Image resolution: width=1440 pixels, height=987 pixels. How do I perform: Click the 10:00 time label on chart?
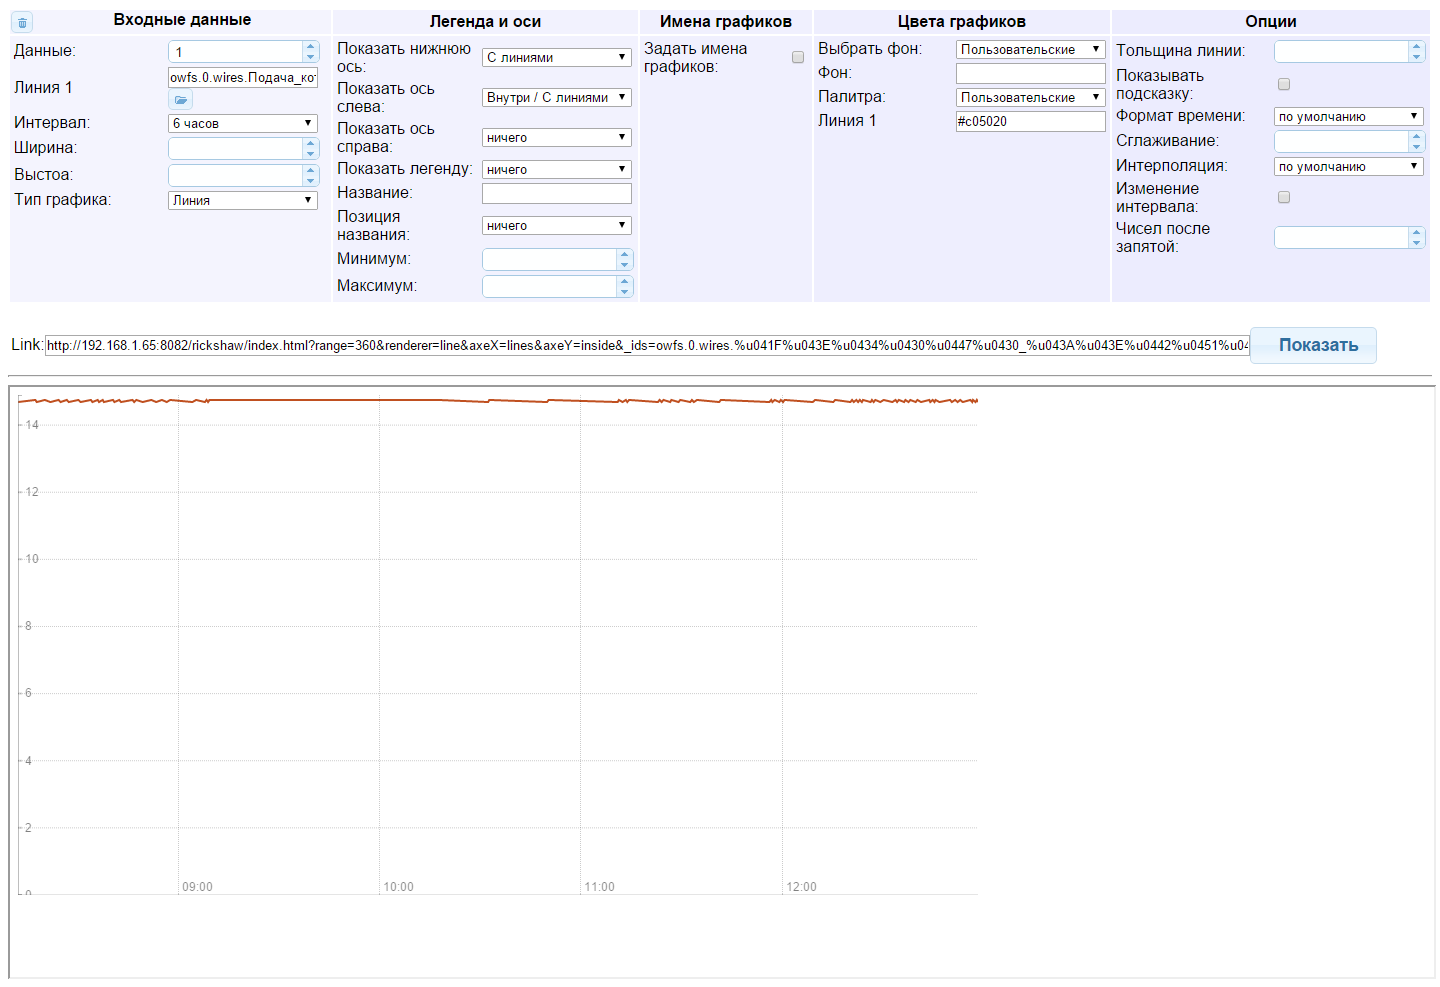[x=398, y=887]
